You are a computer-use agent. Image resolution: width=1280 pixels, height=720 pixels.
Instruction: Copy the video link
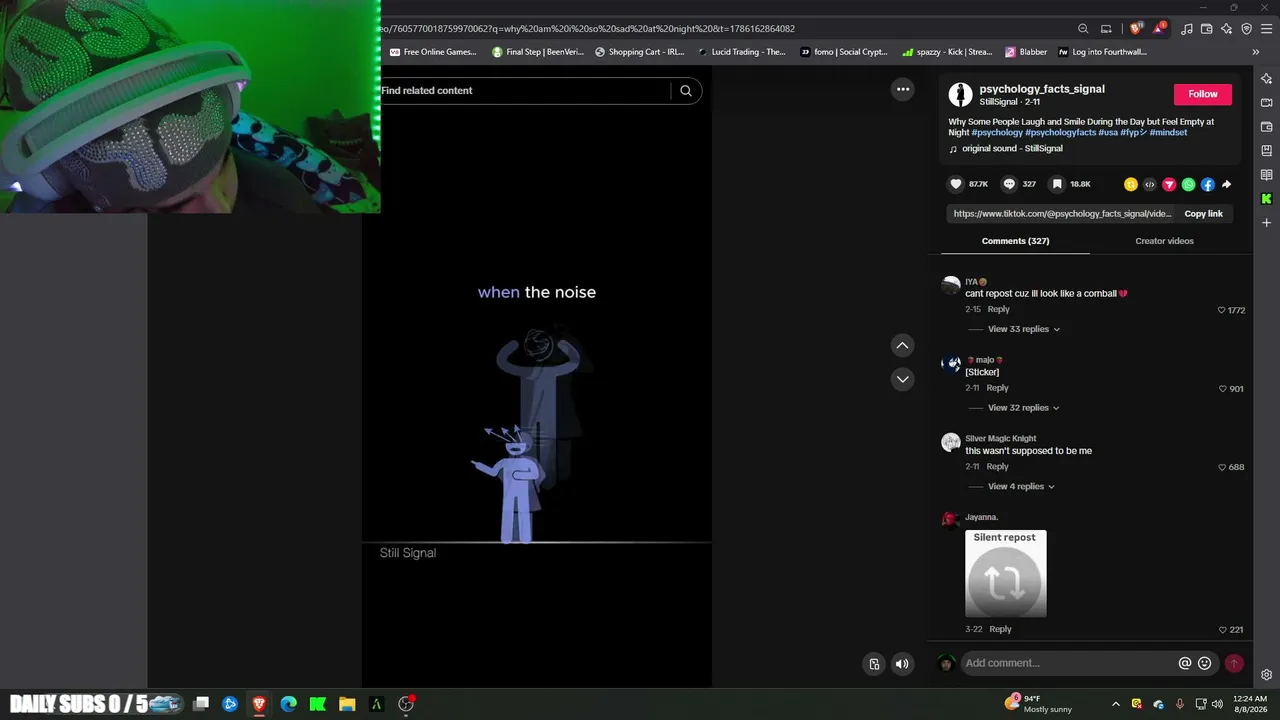1204,213
